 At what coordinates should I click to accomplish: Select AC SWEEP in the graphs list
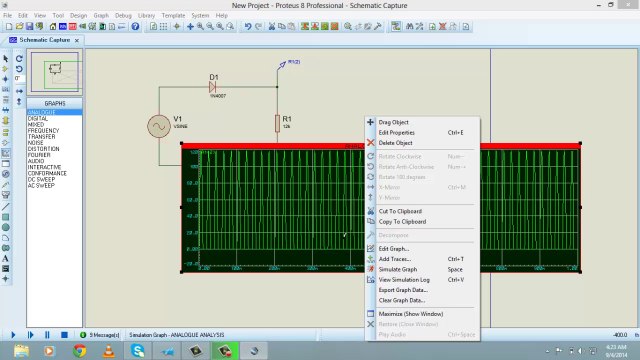coord(41,186)
